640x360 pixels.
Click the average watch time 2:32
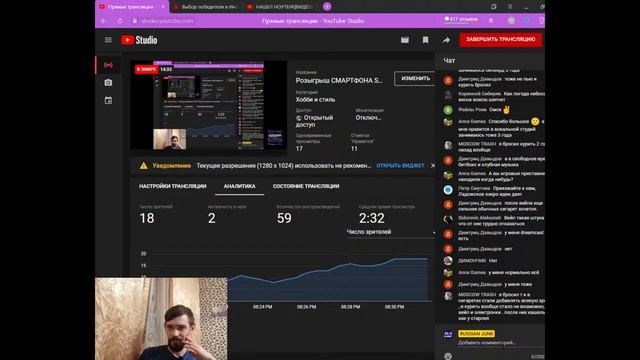pos(371,218)
